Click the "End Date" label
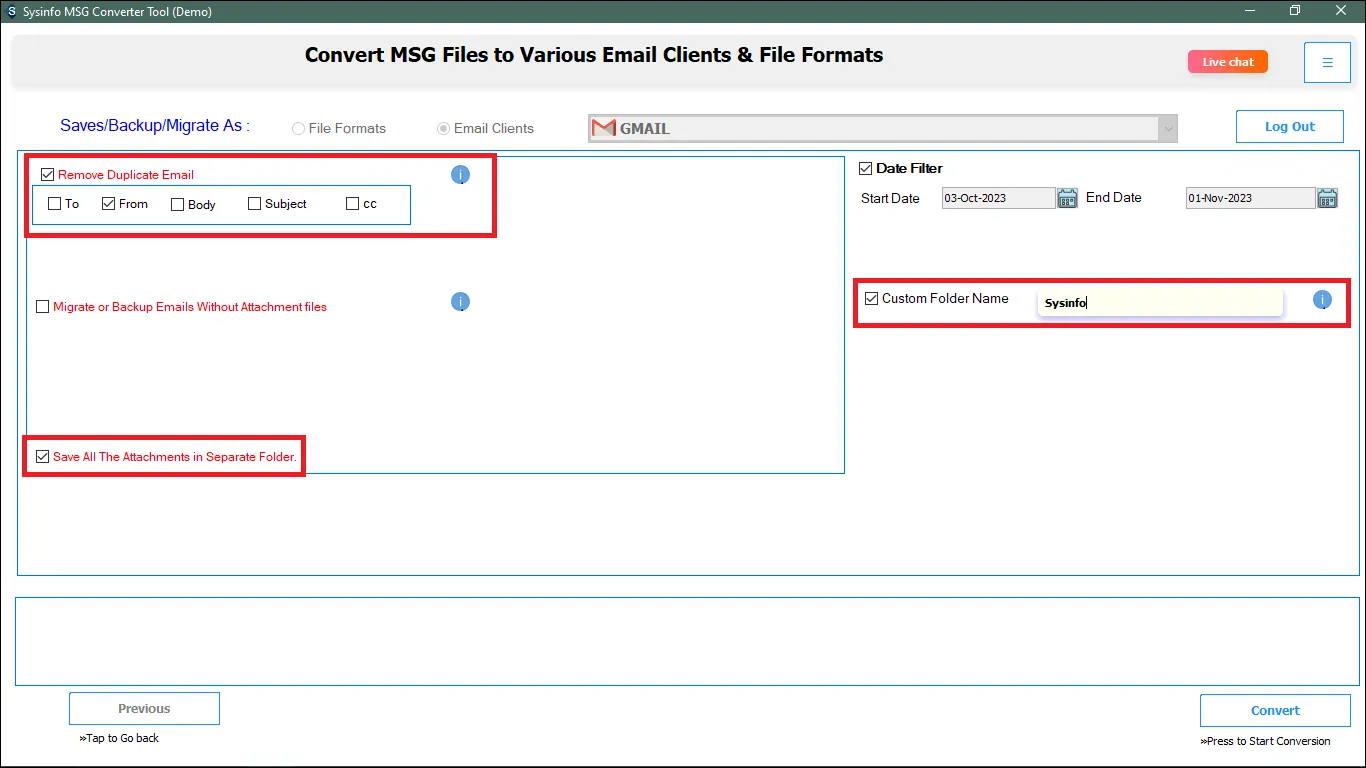The width and height of the screenshot is (1366, 768). tap(1114, 198)
